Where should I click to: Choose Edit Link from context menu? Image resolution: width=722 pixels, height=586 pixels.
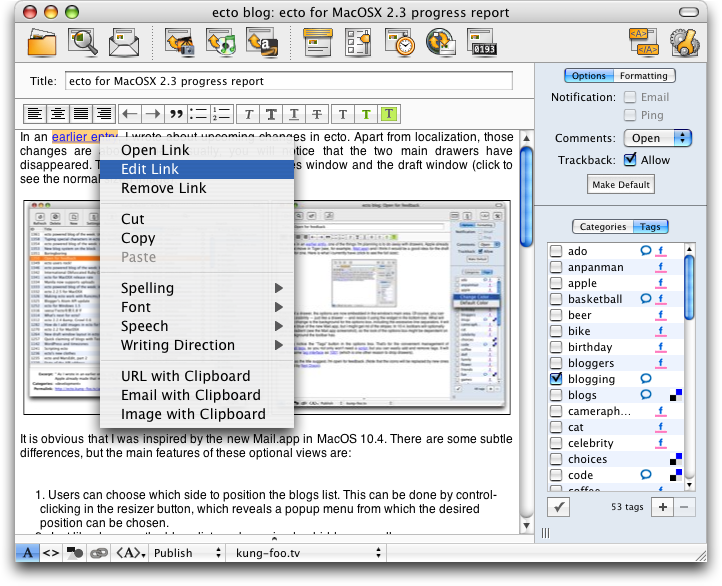pyautogui.click(x=197, y=169)
